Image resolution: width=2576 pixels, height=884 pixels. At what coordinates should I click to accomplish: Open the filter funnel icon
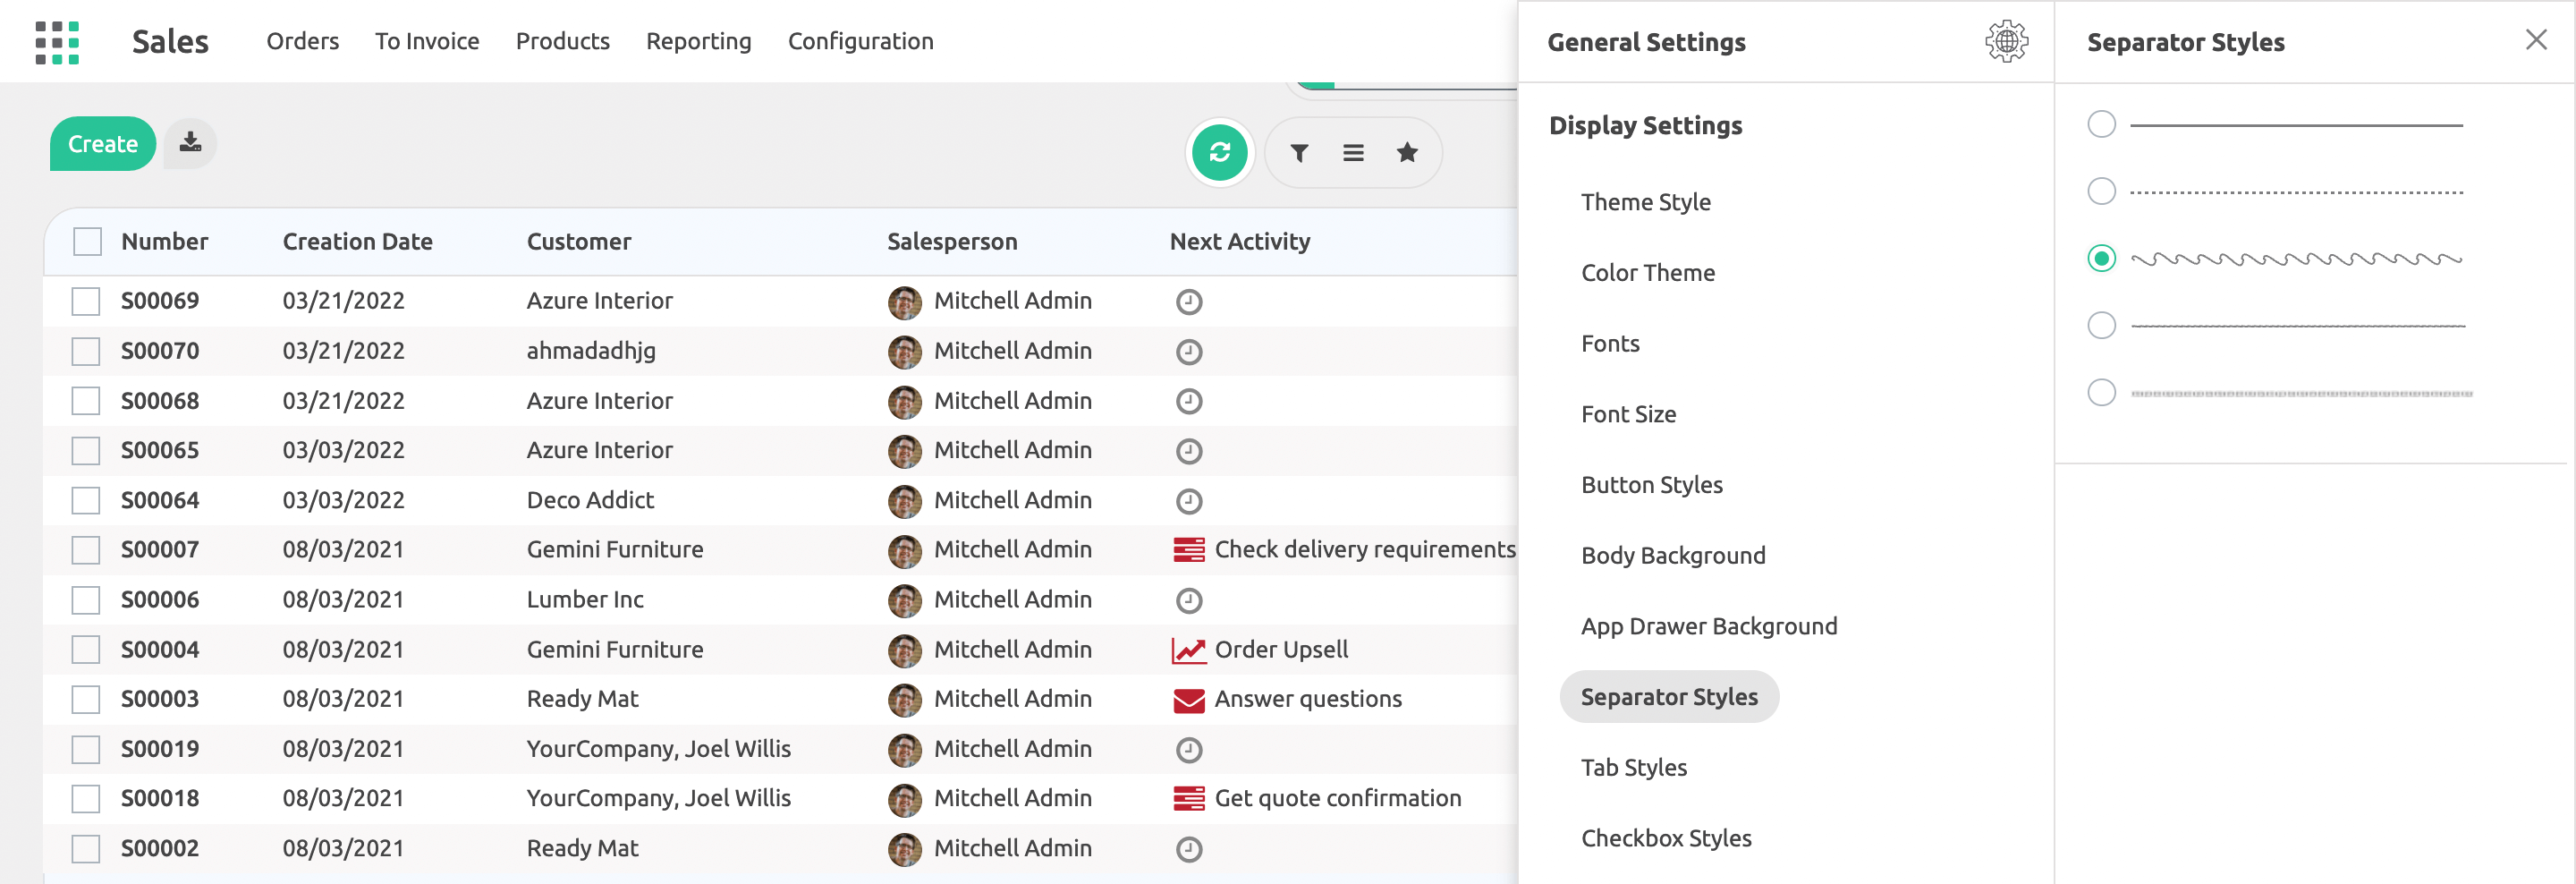click(x=1299, y=153)
